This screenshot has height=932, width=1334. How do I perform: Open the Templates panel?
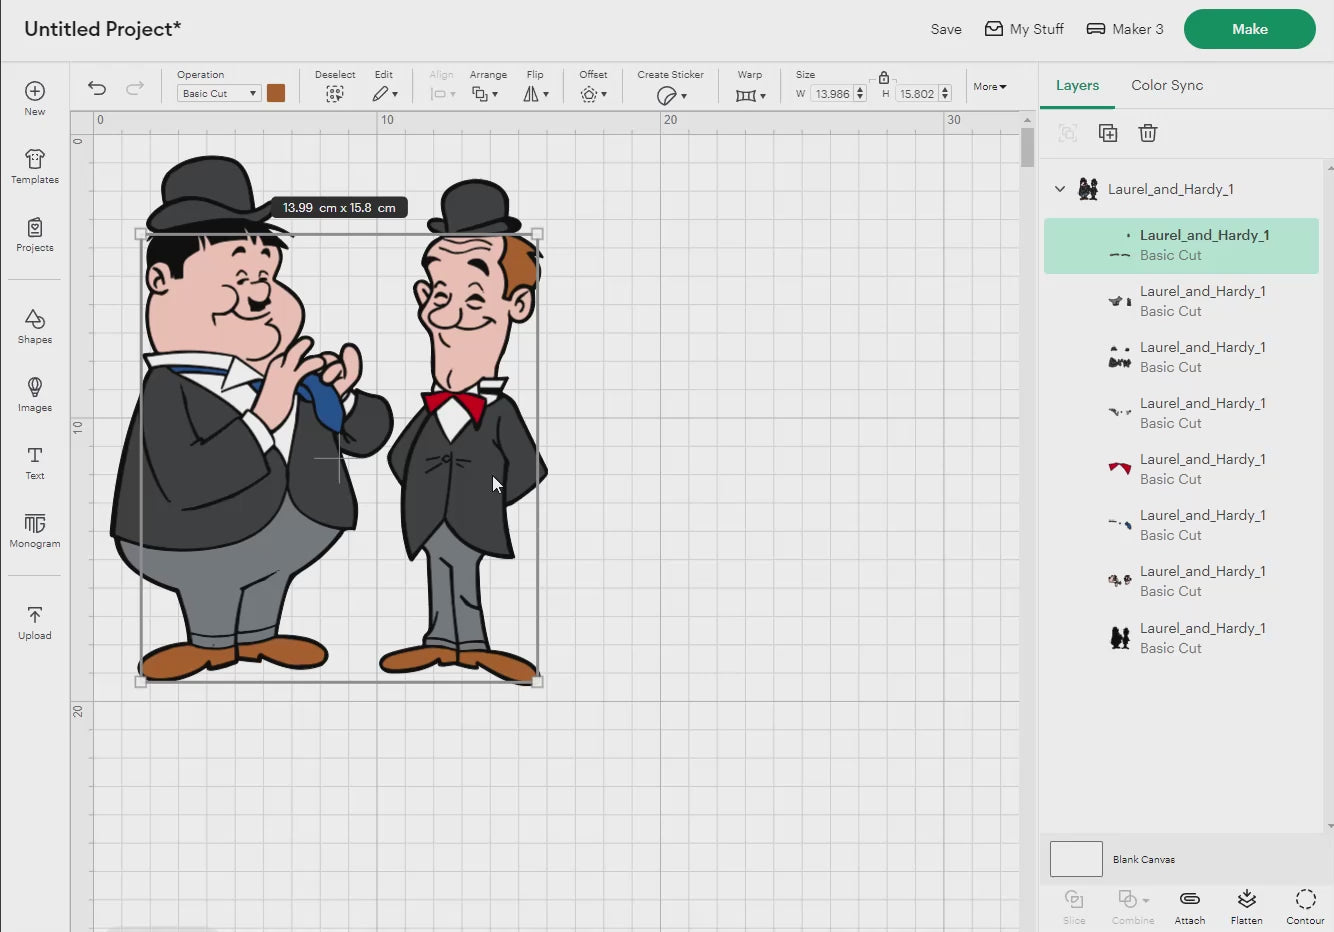tap(35, 166)
